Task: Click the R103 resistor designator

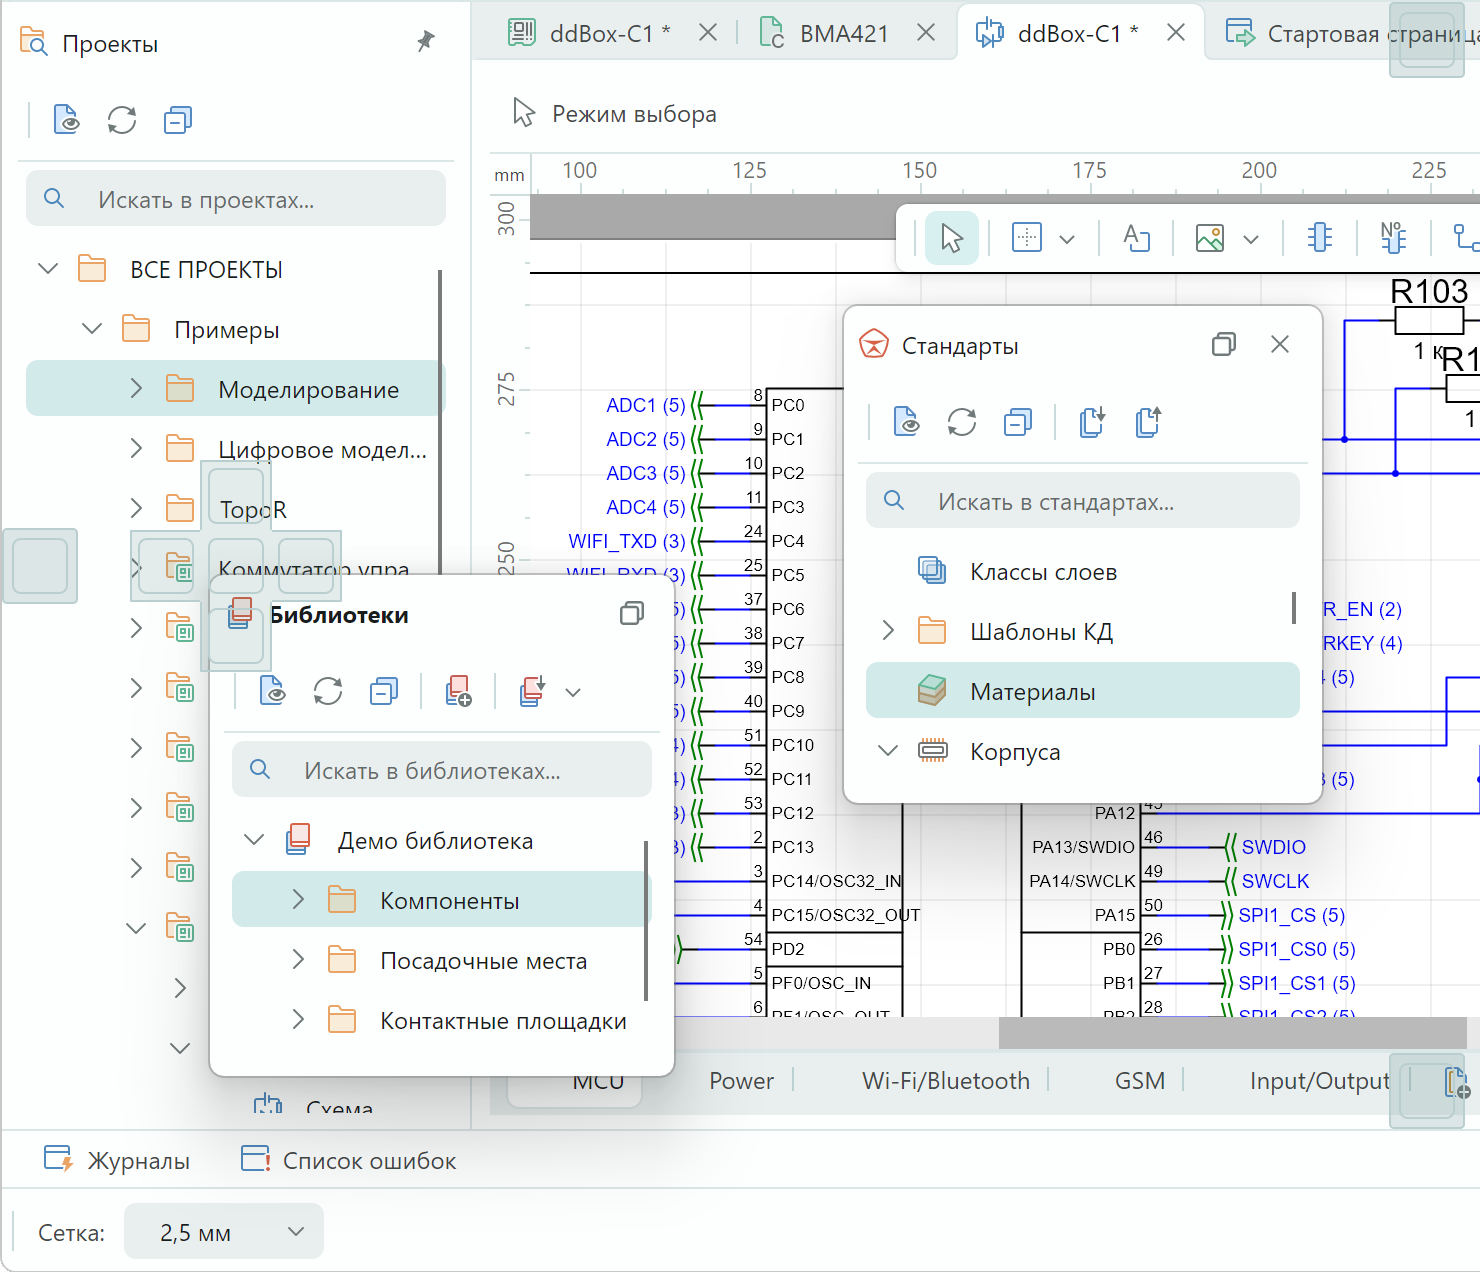Action: click(x=1429, y=291)
